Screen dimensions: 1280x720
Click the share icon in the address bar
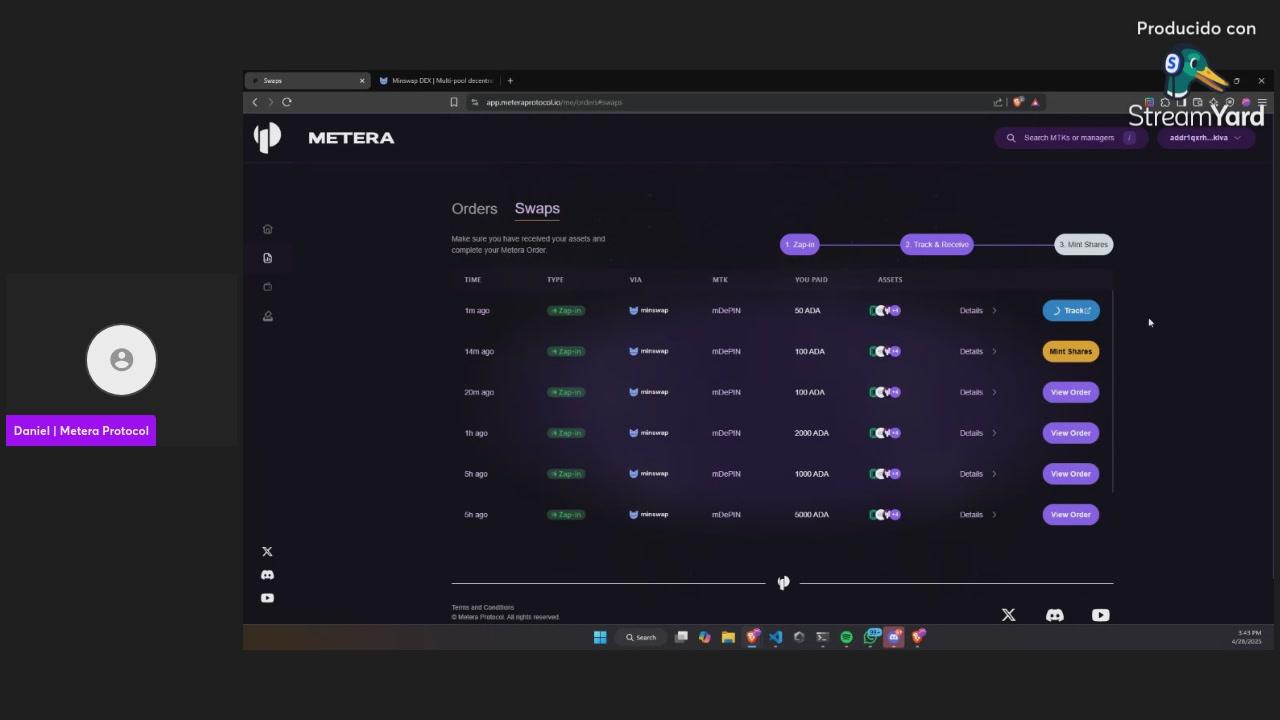[x=997, y=102]
